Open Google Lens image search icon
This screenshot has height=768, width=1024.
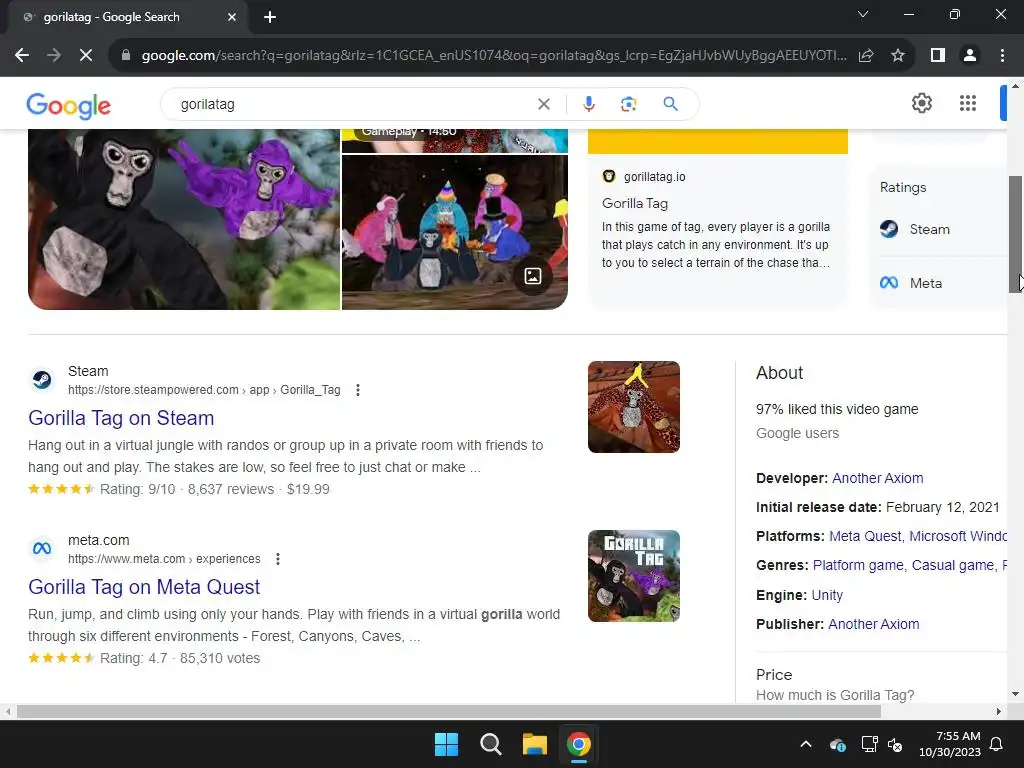point(628,104)
